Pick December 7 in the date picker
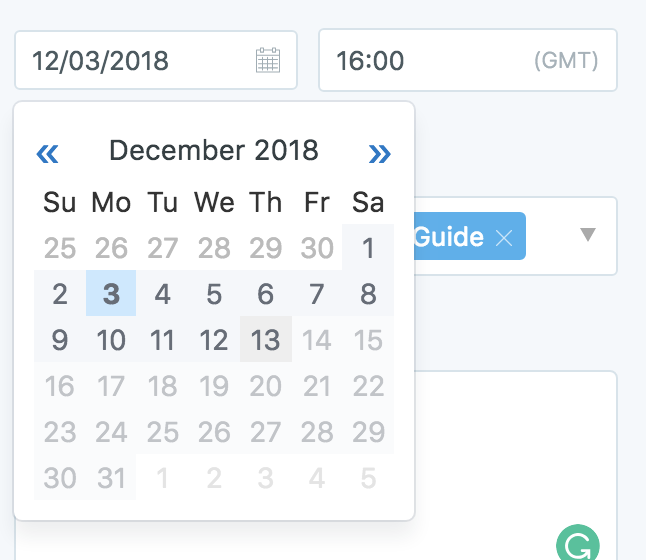 317,294
